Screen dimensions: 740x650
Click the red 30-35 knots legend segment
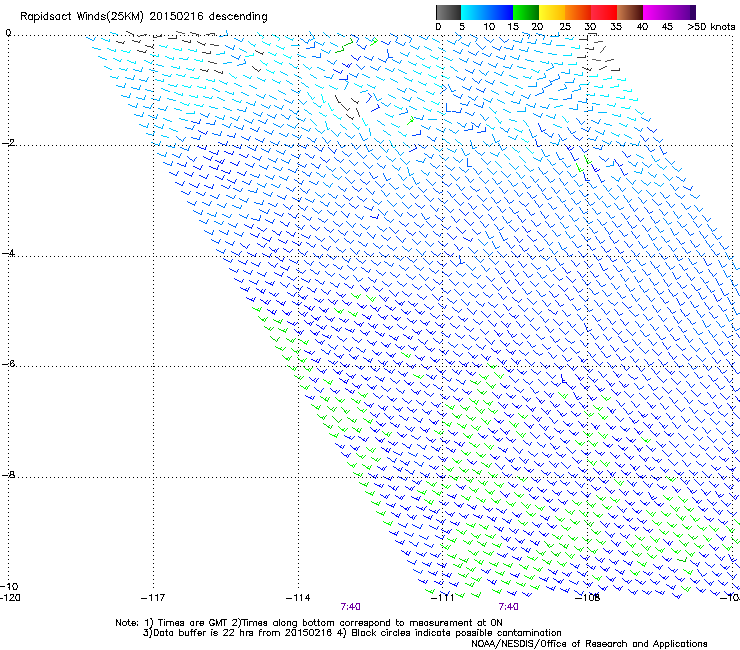point(604,12)
